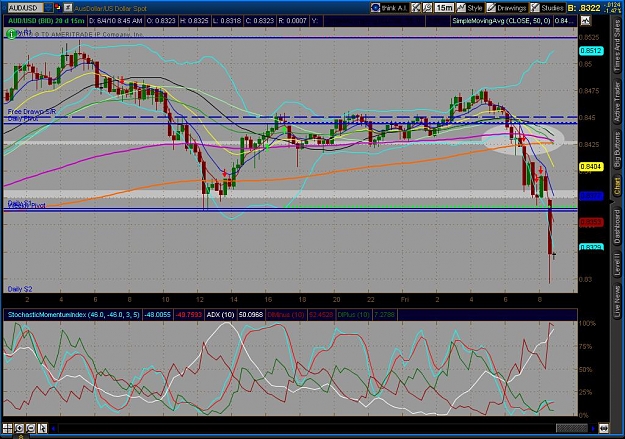
Task: Open the Times And Sales side tab
Action: [617, 45]
